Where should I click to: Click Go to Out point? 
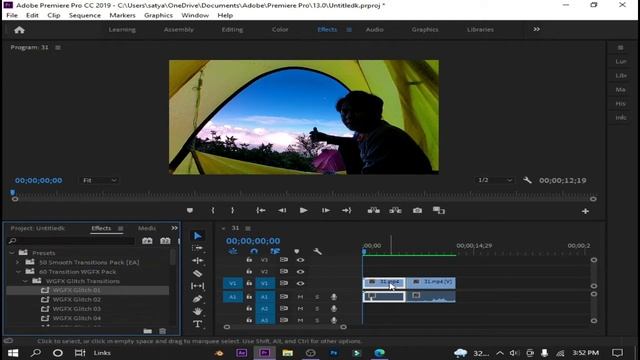click(x=347, y=211)
